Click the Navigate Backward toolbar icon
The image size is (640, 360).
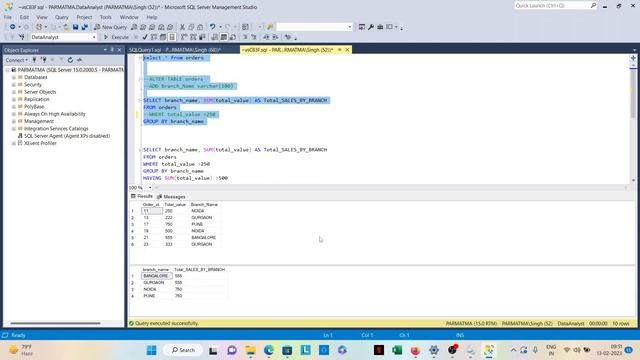tap(13, 27)
